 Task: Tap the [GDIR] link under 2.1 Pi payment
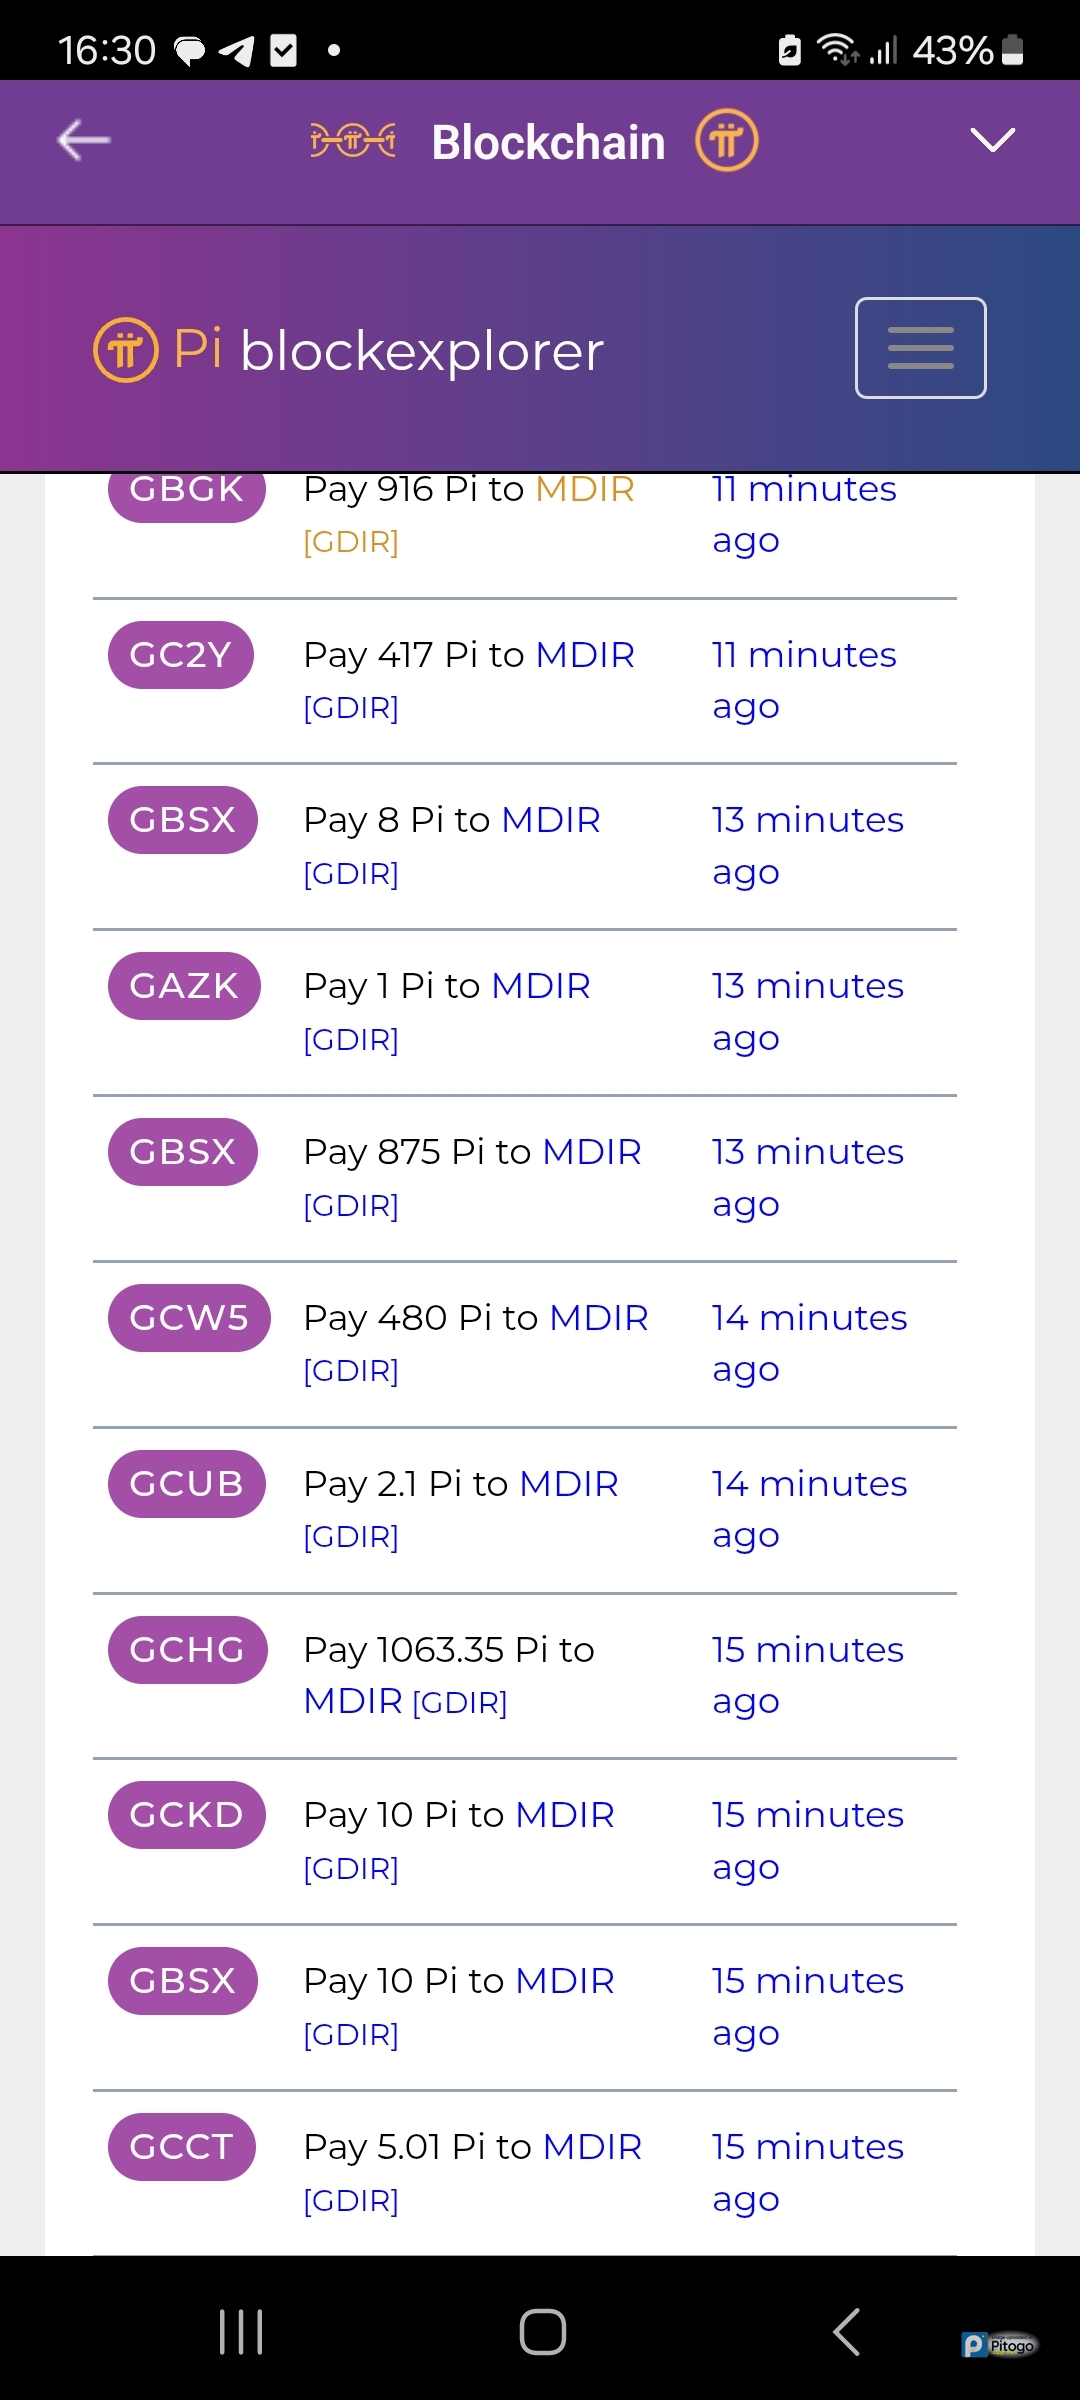coord(351,1537)
